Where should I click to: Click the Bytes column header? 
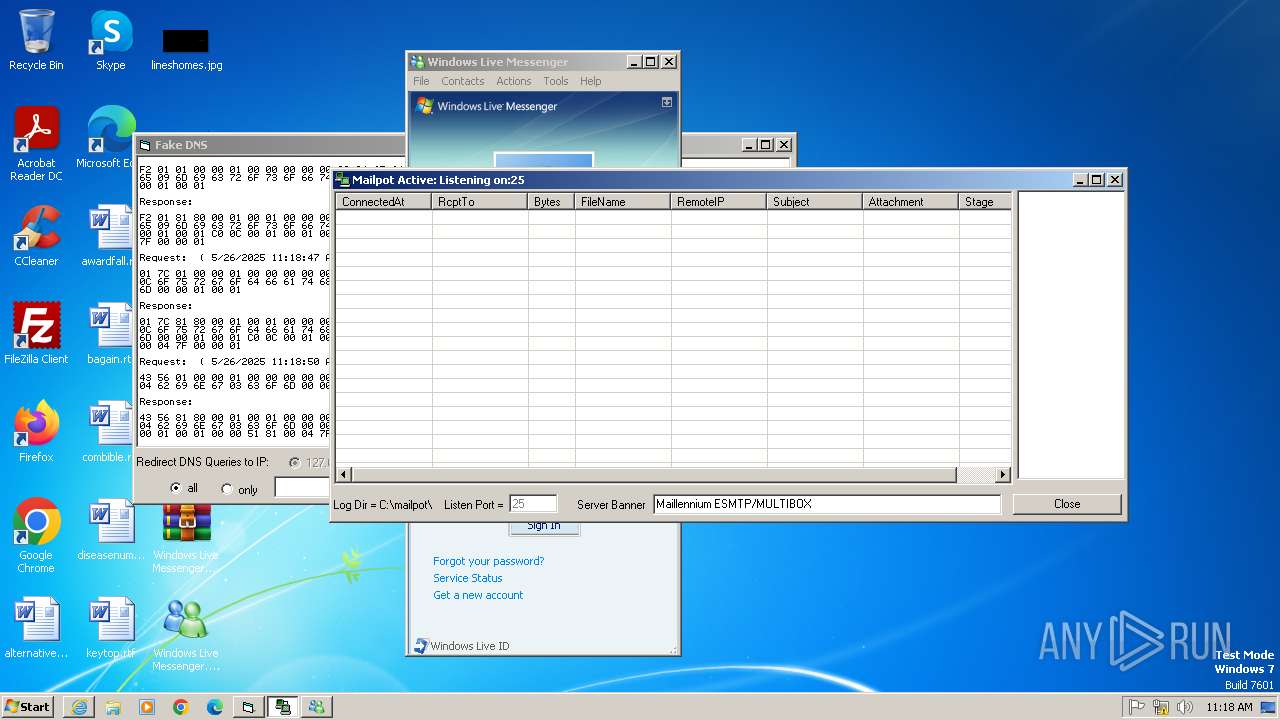pos(552,201)
